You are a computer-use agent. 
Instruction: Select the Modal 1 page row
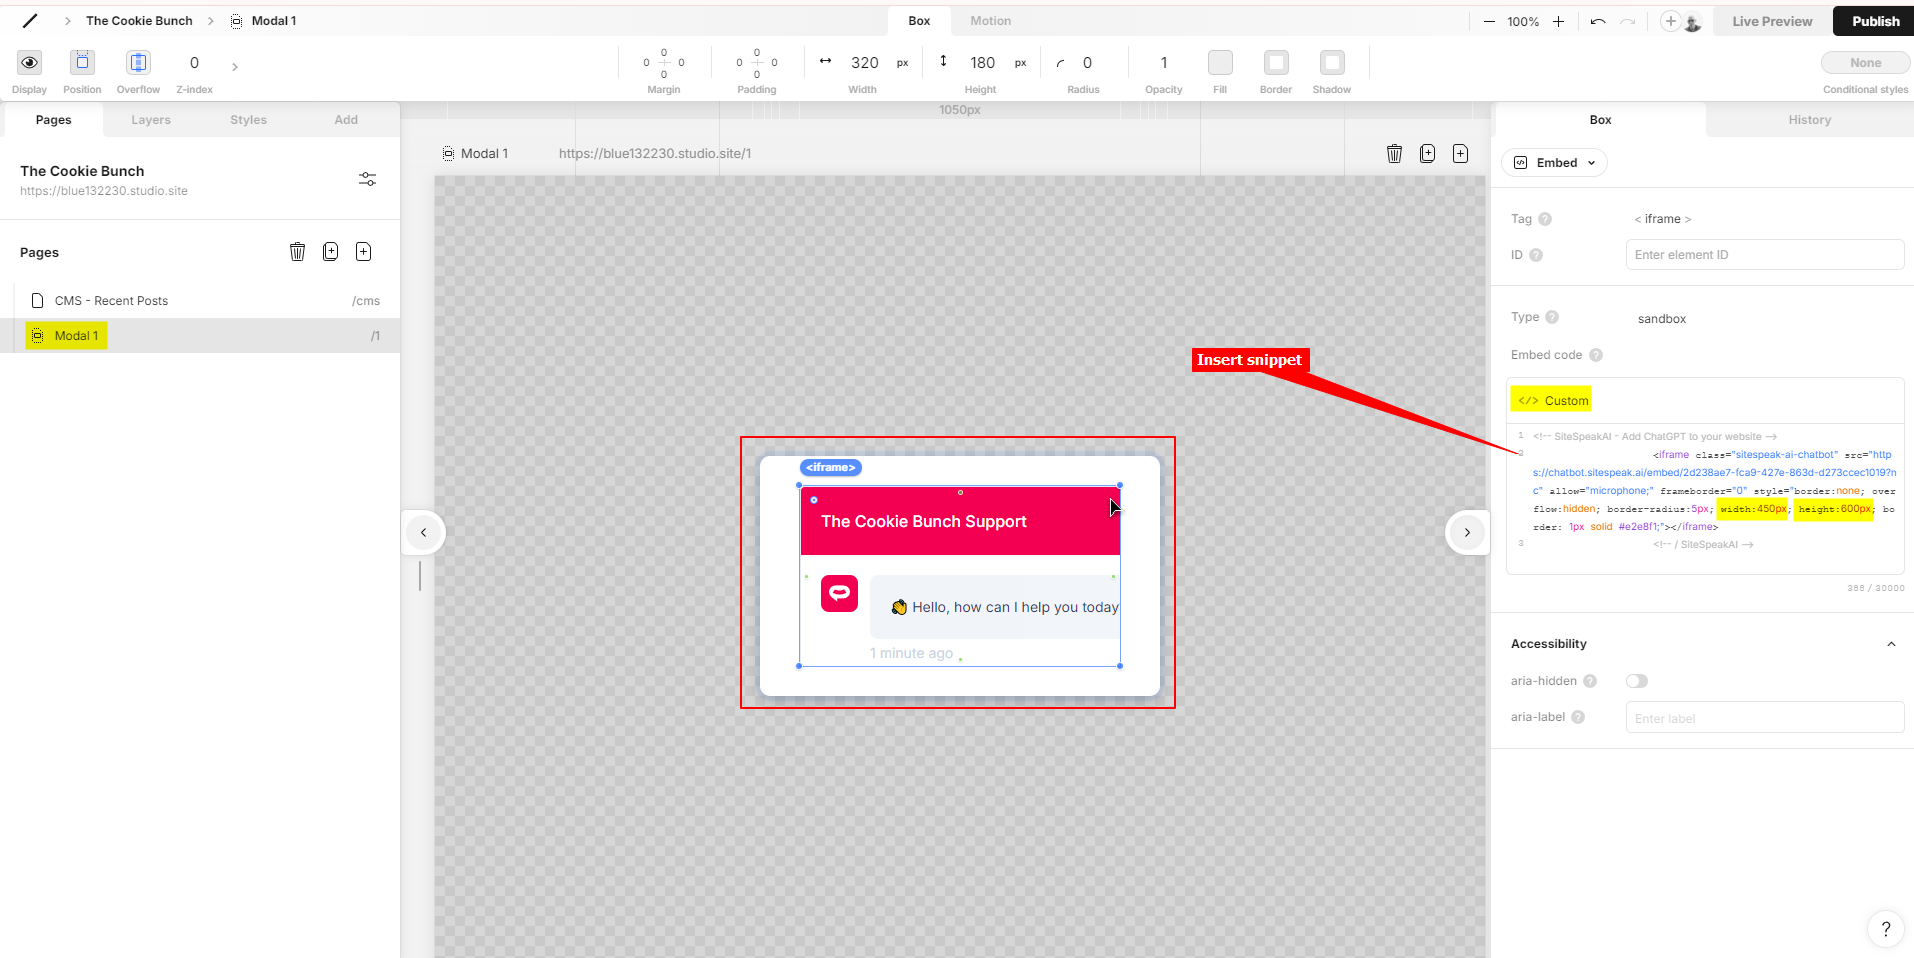pos(200,336)
